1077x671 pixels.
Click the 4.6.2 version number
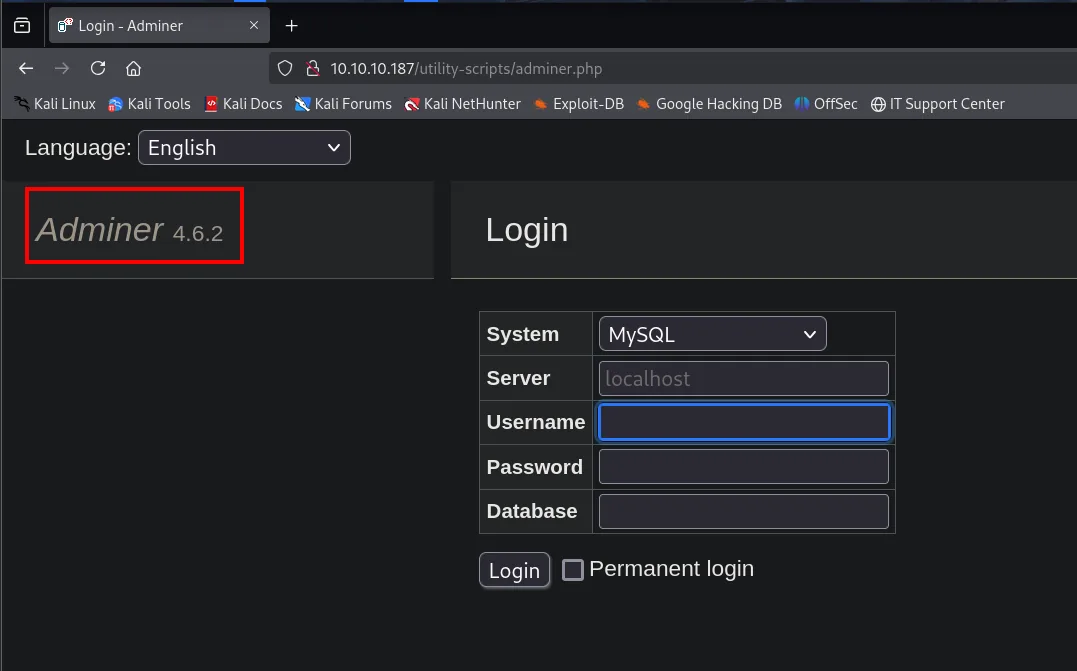point(198,234)
